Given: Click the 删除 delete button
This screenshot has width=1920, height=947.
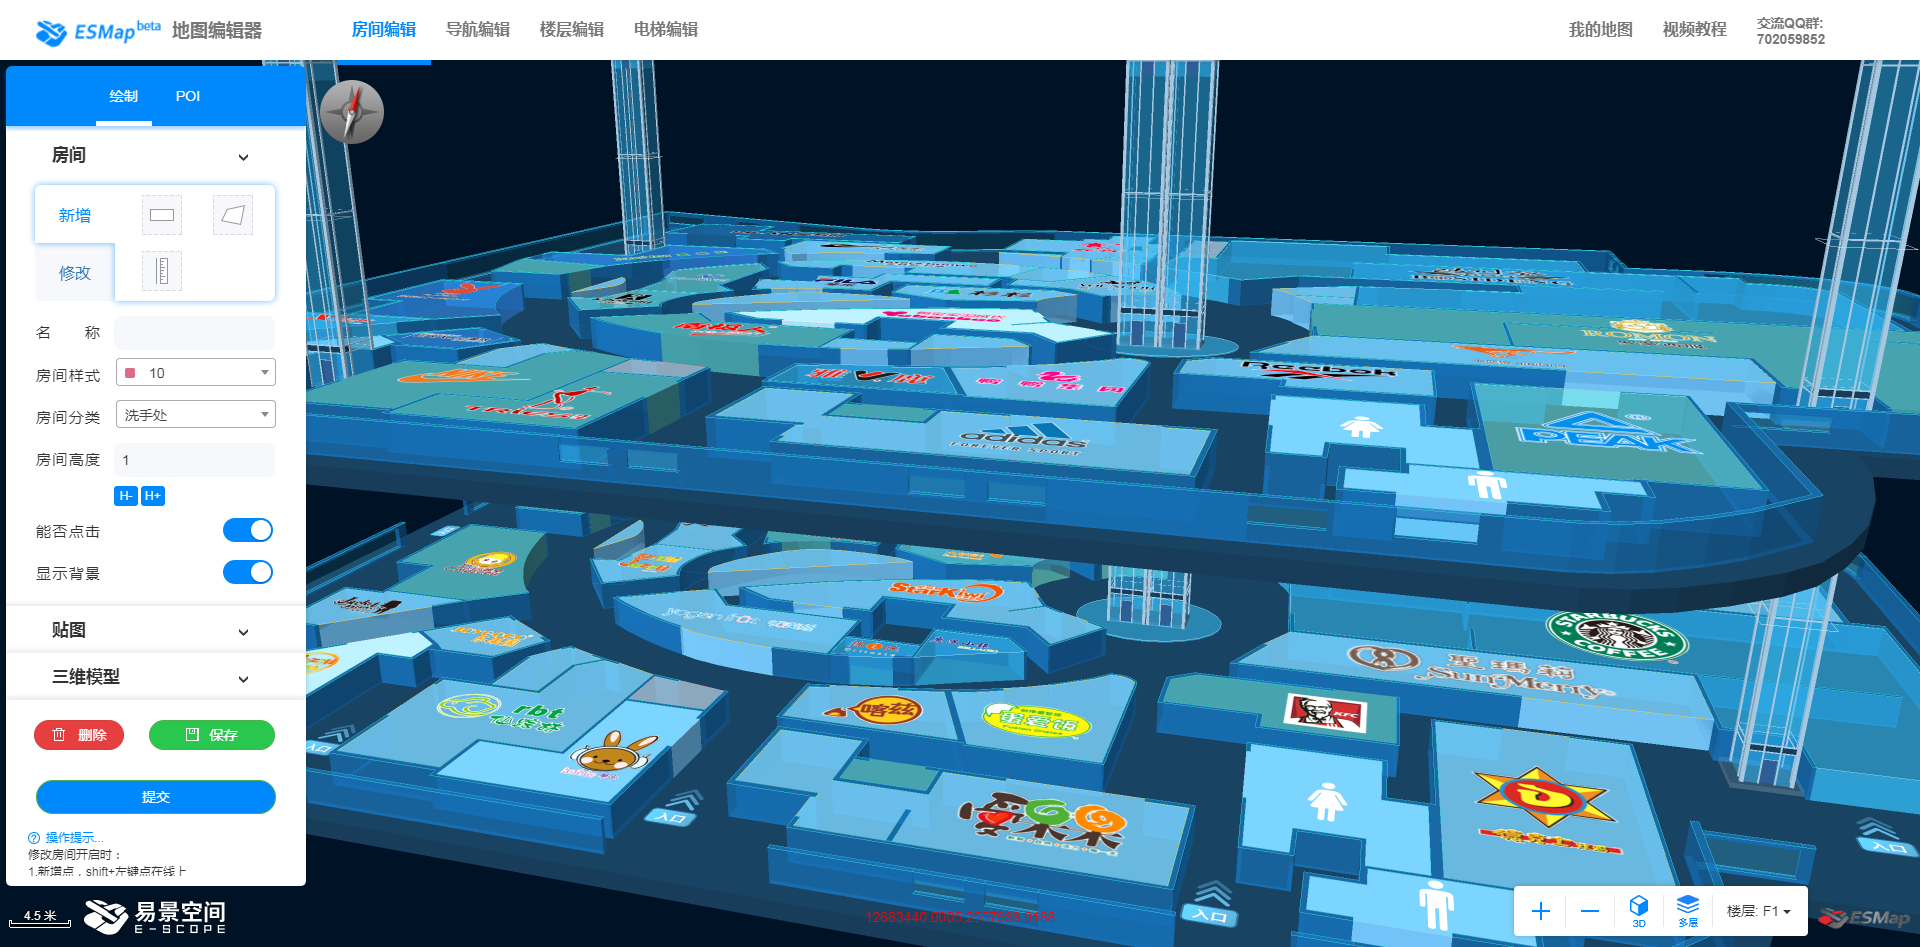Looking at the screenshot, I should coord(79,735).
